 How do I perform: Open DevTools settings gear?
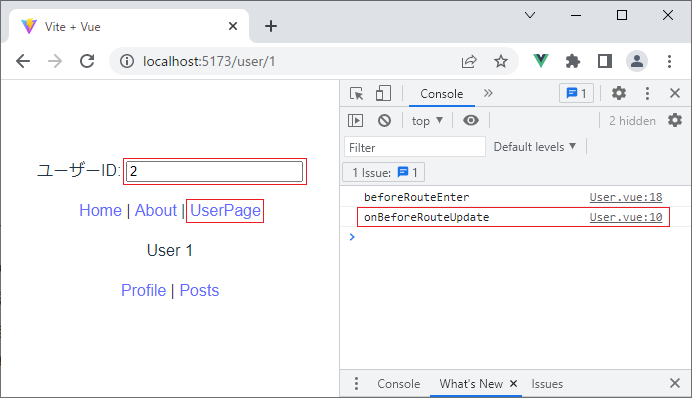pyautogui.click(x=619, y=93)
